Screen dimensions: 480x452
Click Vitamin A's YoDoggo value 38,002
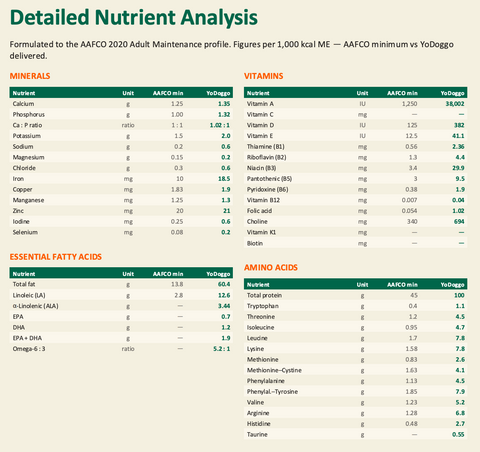pyautogui.click(x=455, y=104)
